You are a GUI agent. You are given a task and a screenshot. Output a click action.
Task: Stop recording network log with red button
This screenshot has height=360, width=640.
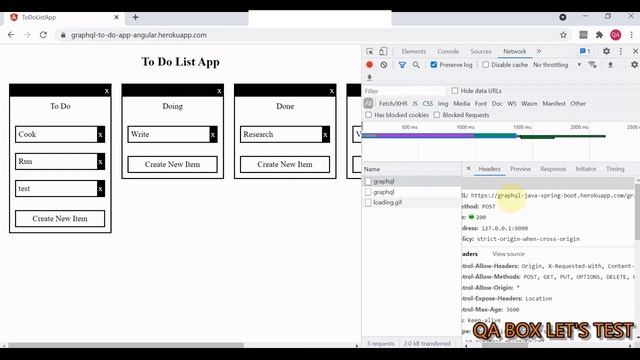pyautogui.click(x=369, y=64)
